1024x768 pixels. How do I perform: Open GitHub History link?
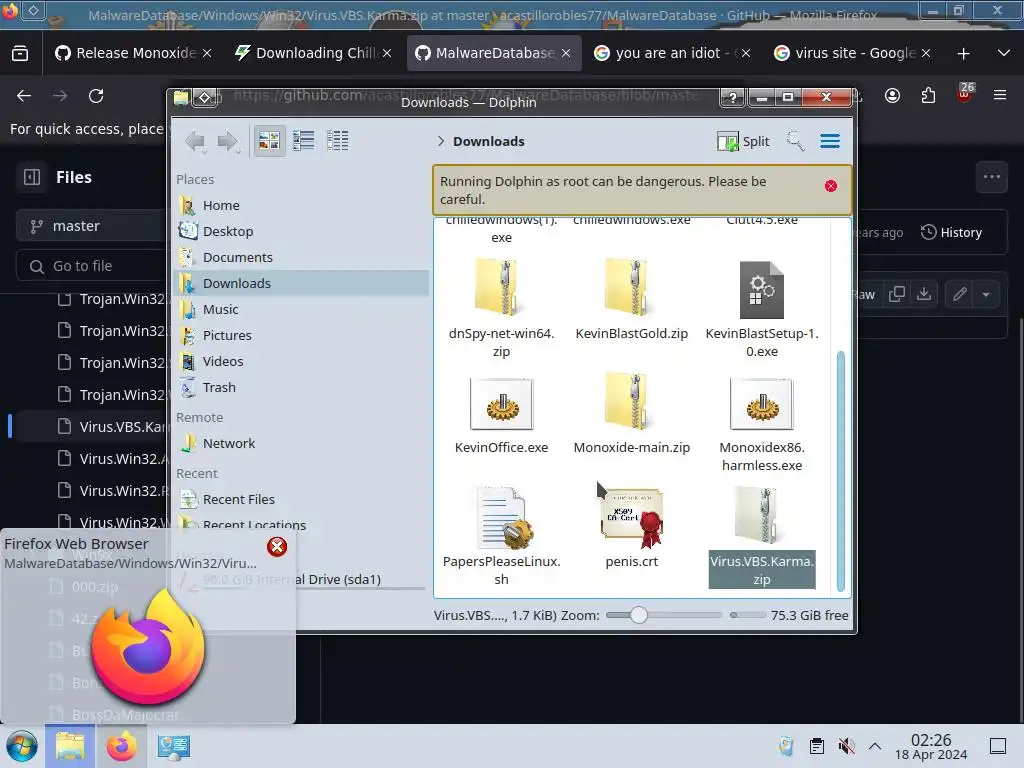click(x=952, y=232)
